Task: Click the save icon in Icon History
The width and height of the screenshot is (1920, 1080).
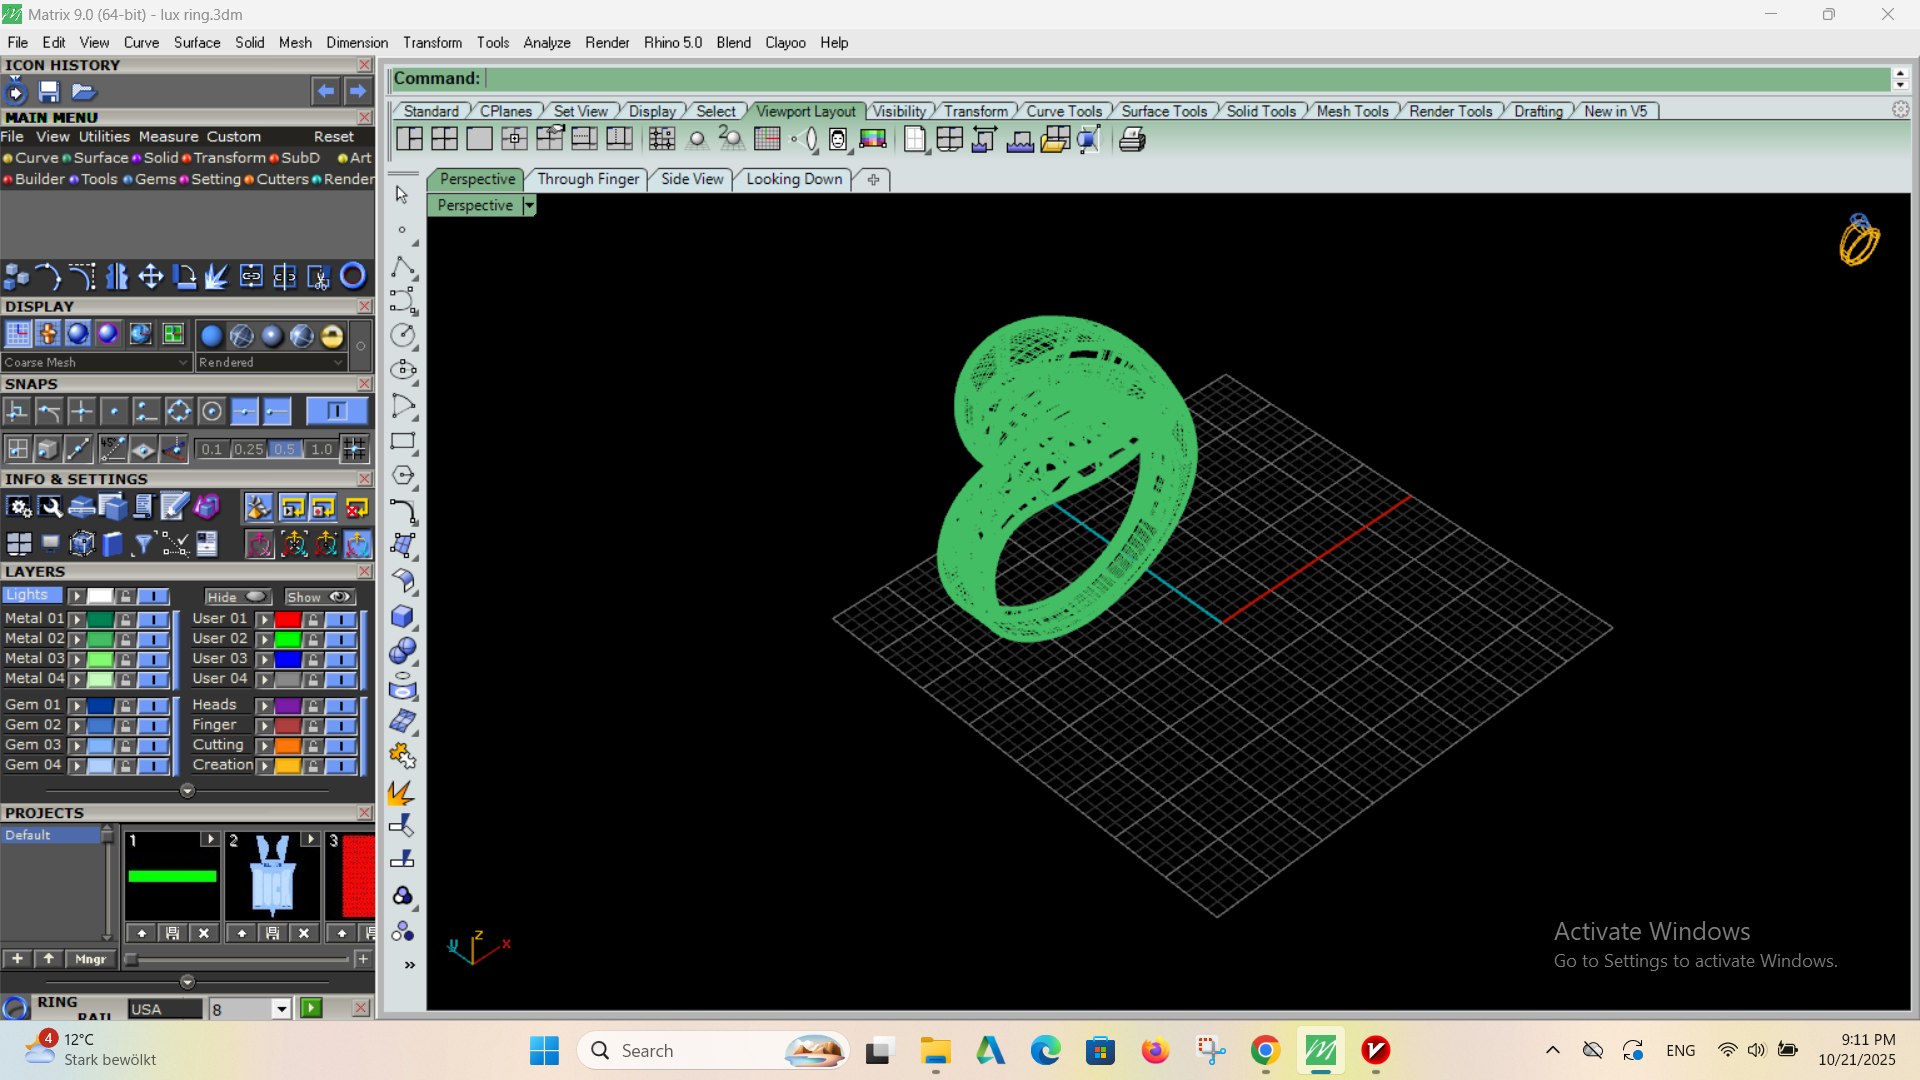Action: pyautogui.click(x=49, y=92)
